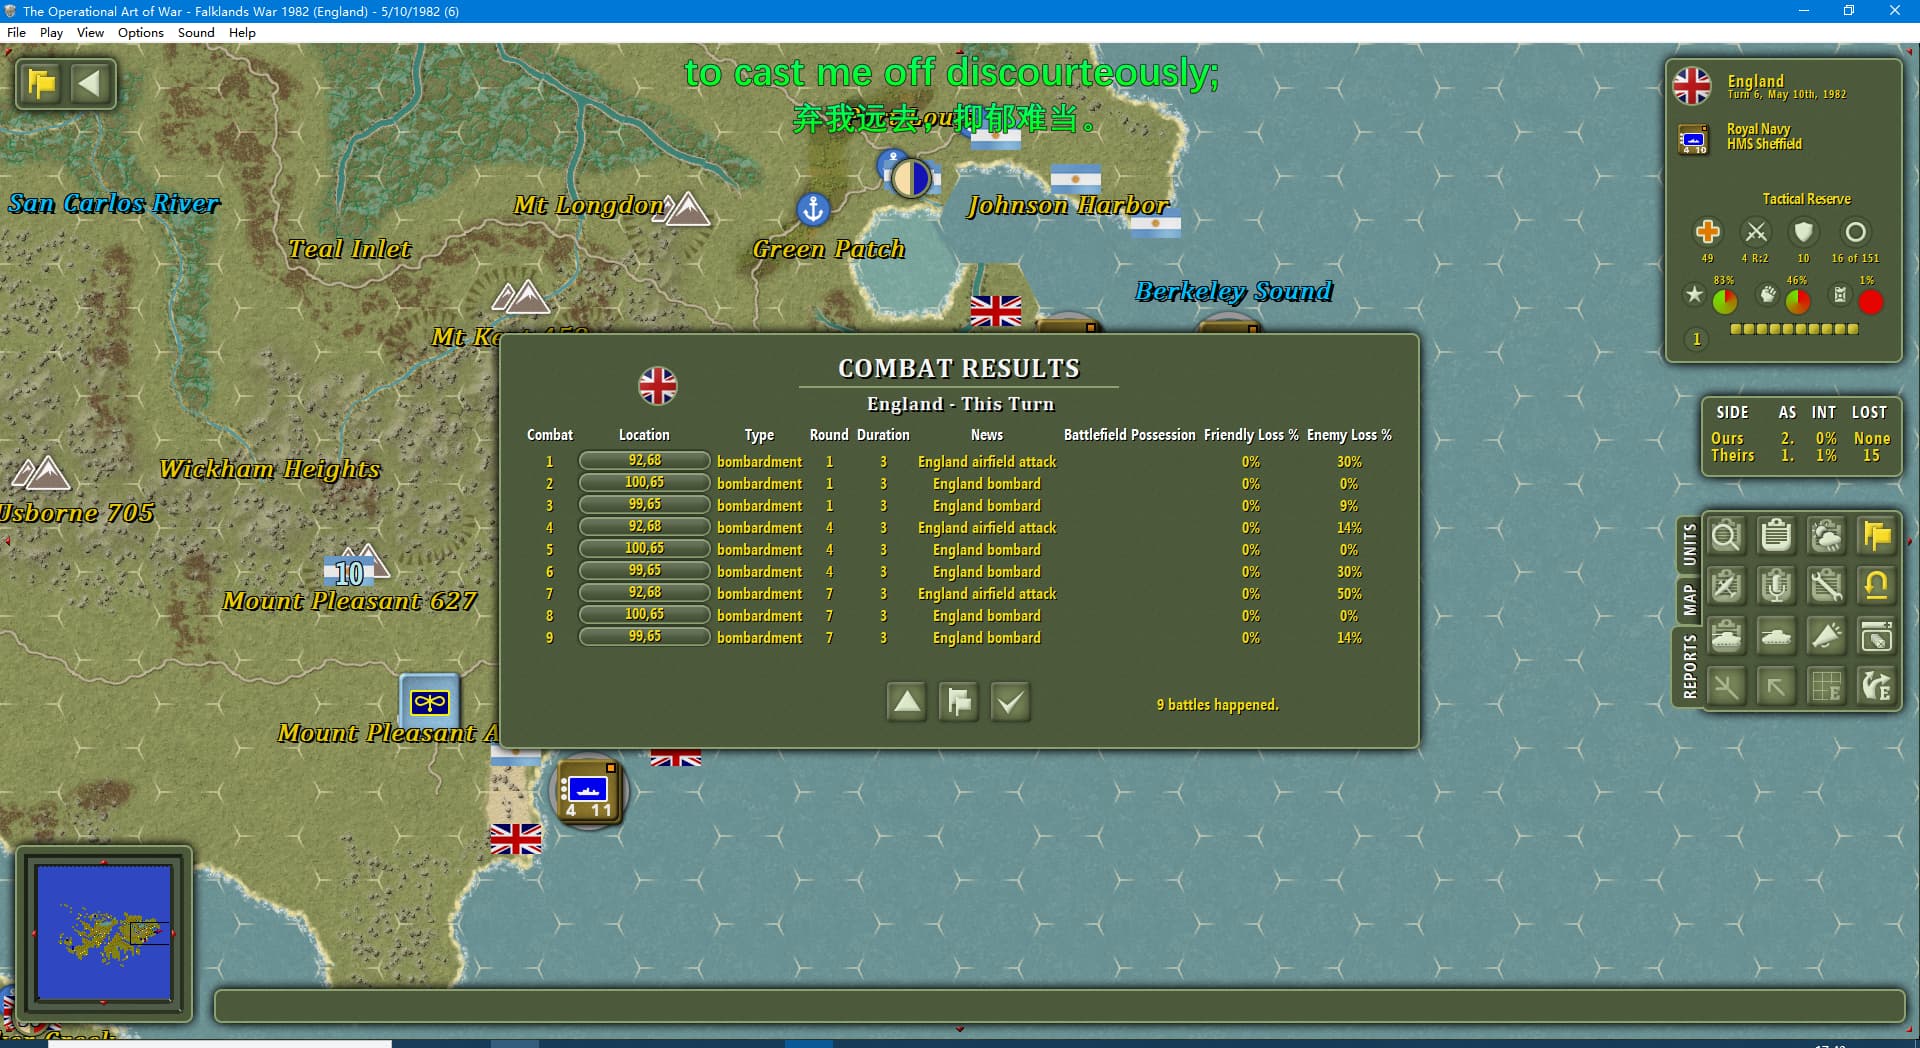Click the supply canister icon

coord(1840,294)
